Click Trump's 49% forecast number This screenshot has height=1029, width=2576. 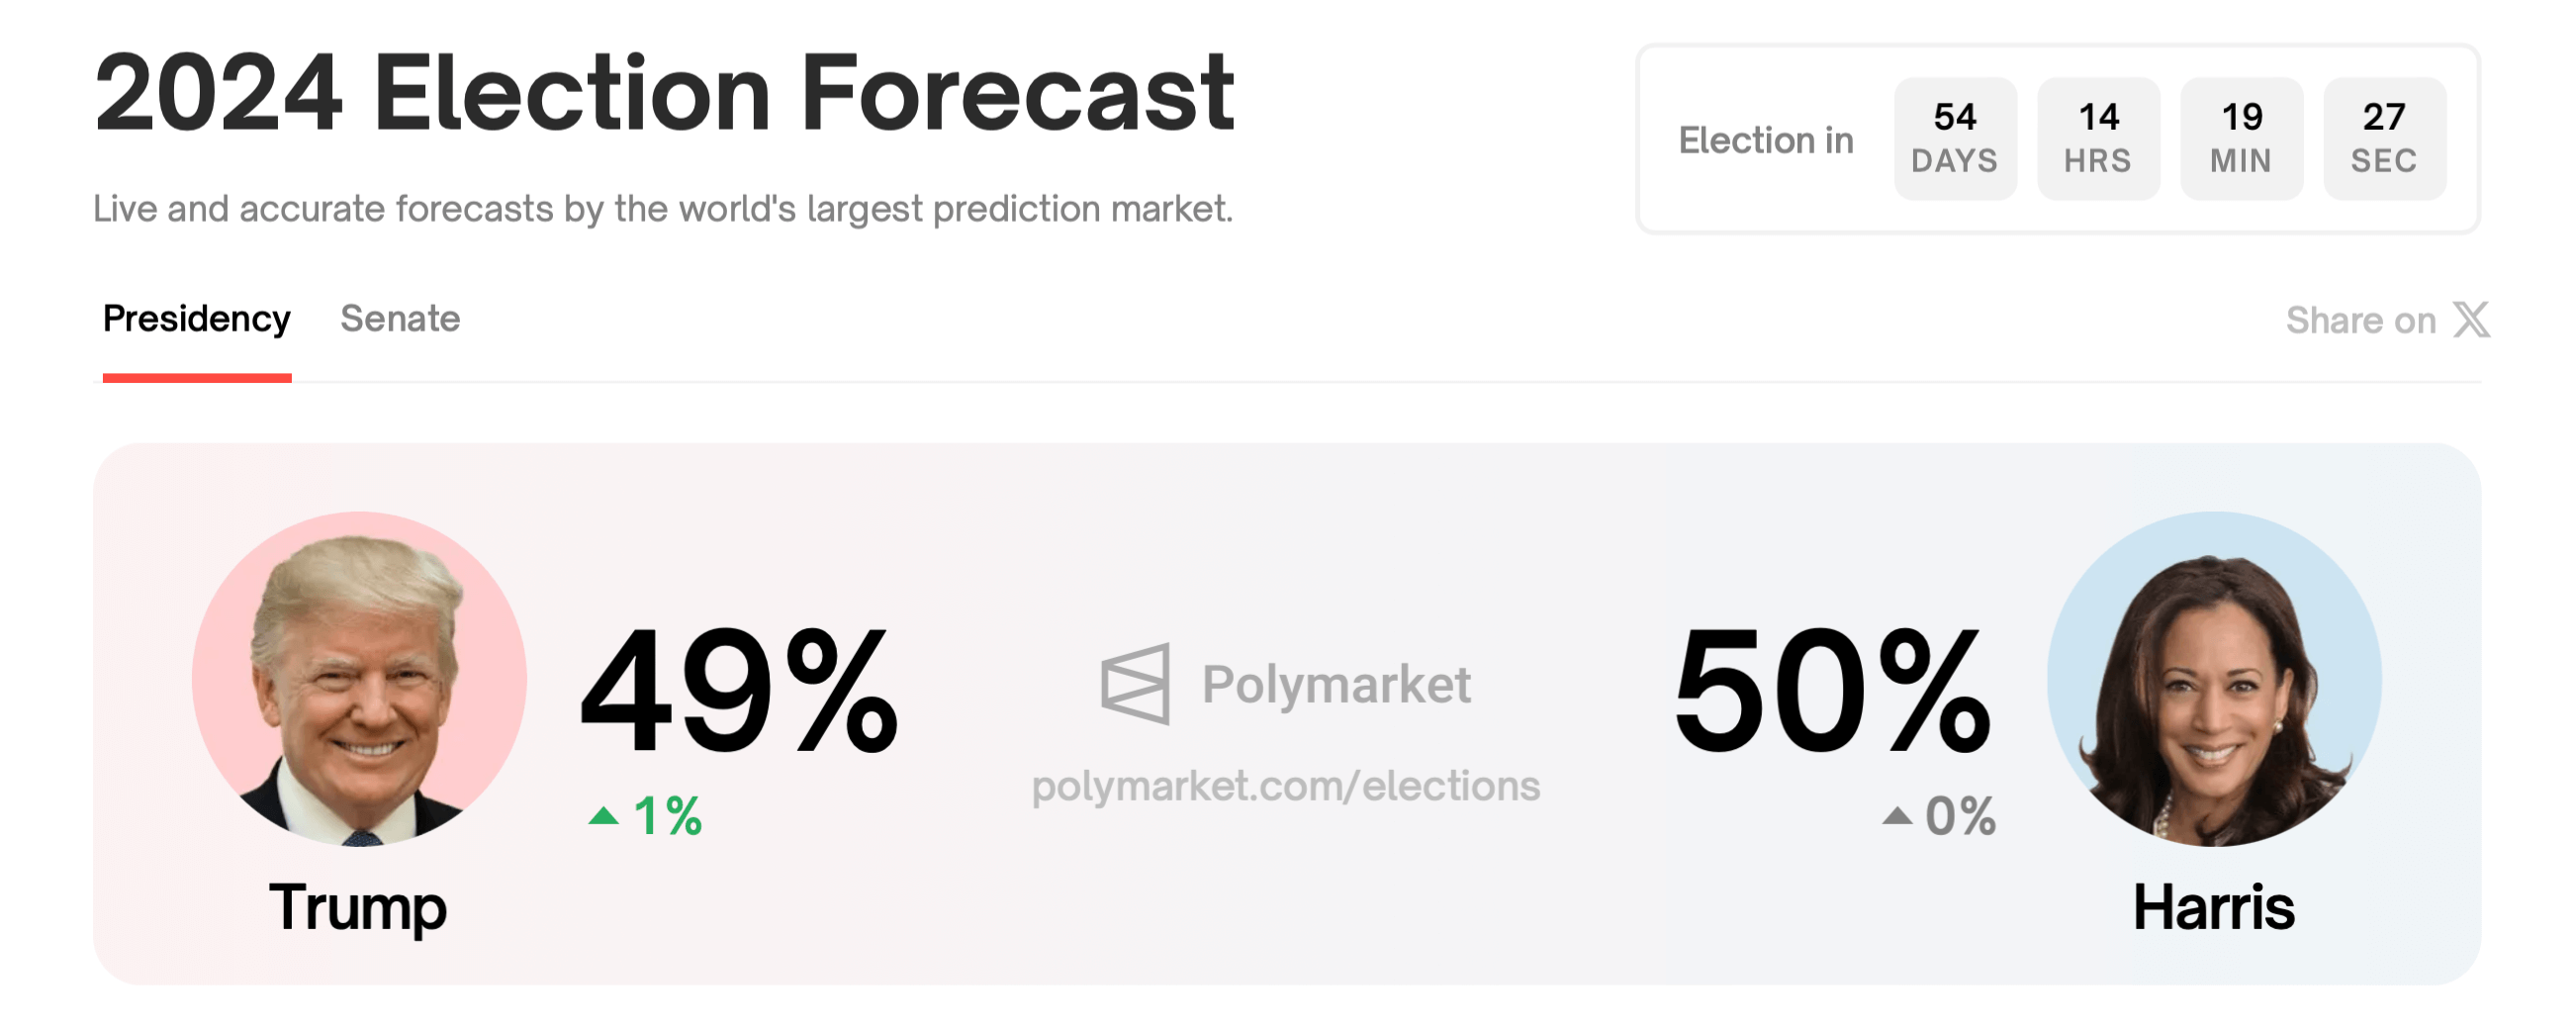[739, 690]
